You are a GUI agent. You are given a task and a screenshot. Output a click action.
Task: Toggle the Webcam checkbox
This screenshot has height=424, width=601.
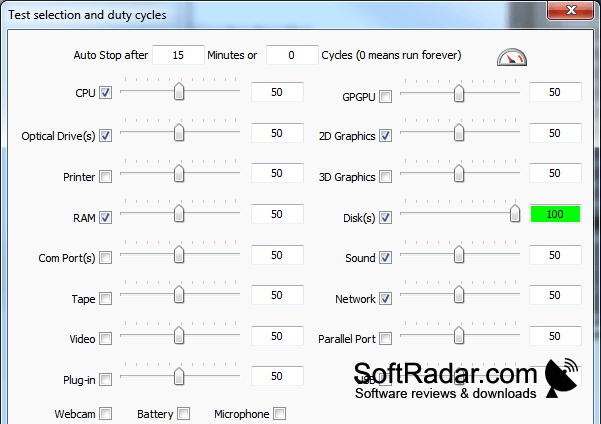click(105, 414)
